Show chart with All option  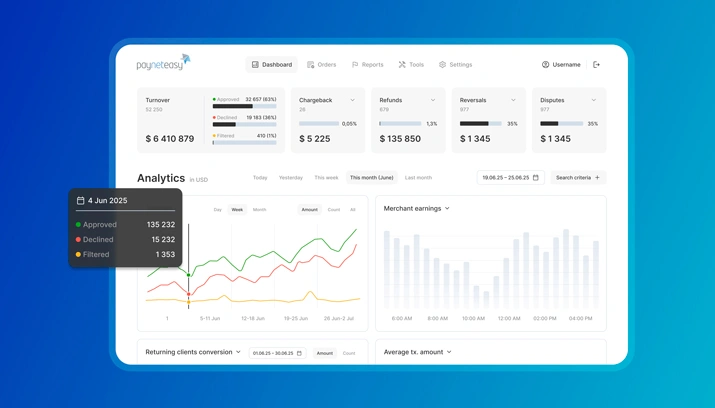pyautogui.click(x=352, y=210)
